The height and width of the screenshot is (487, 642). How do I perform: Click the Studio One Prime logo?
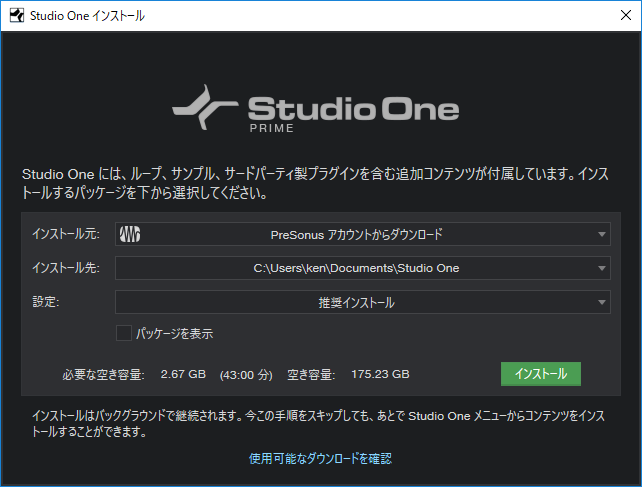316,109
